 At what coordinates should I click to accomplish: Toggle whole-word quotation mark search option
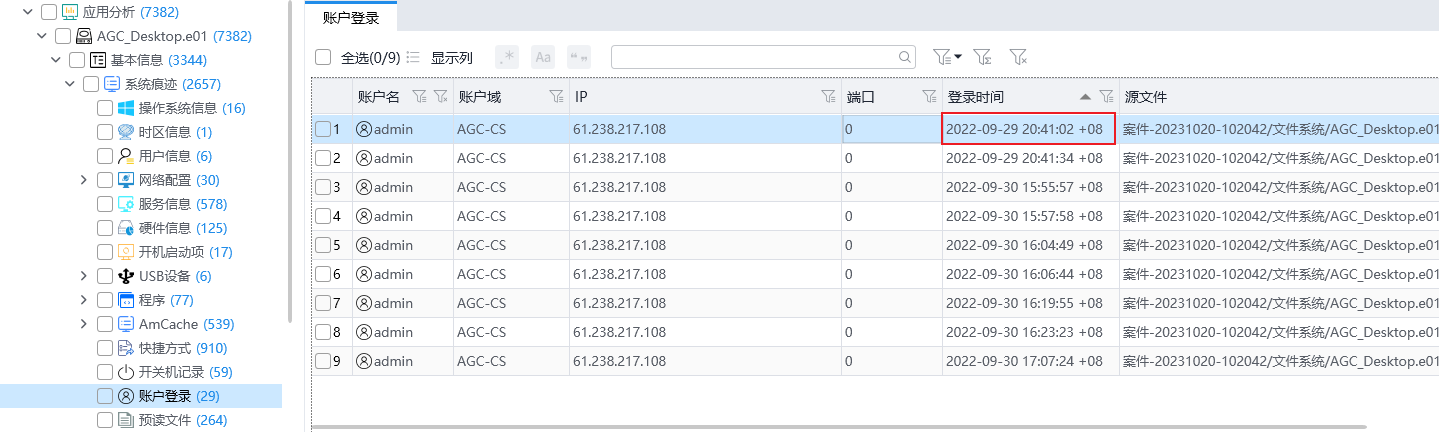click(x=579, y=58)
